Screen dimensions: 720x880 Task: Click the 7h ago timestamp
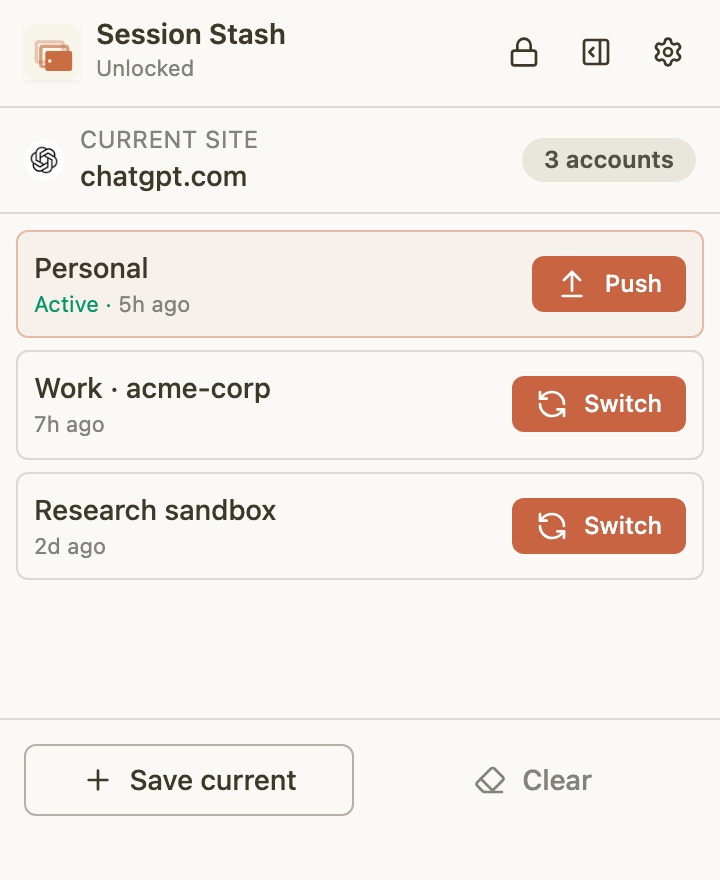pos(69,424)
